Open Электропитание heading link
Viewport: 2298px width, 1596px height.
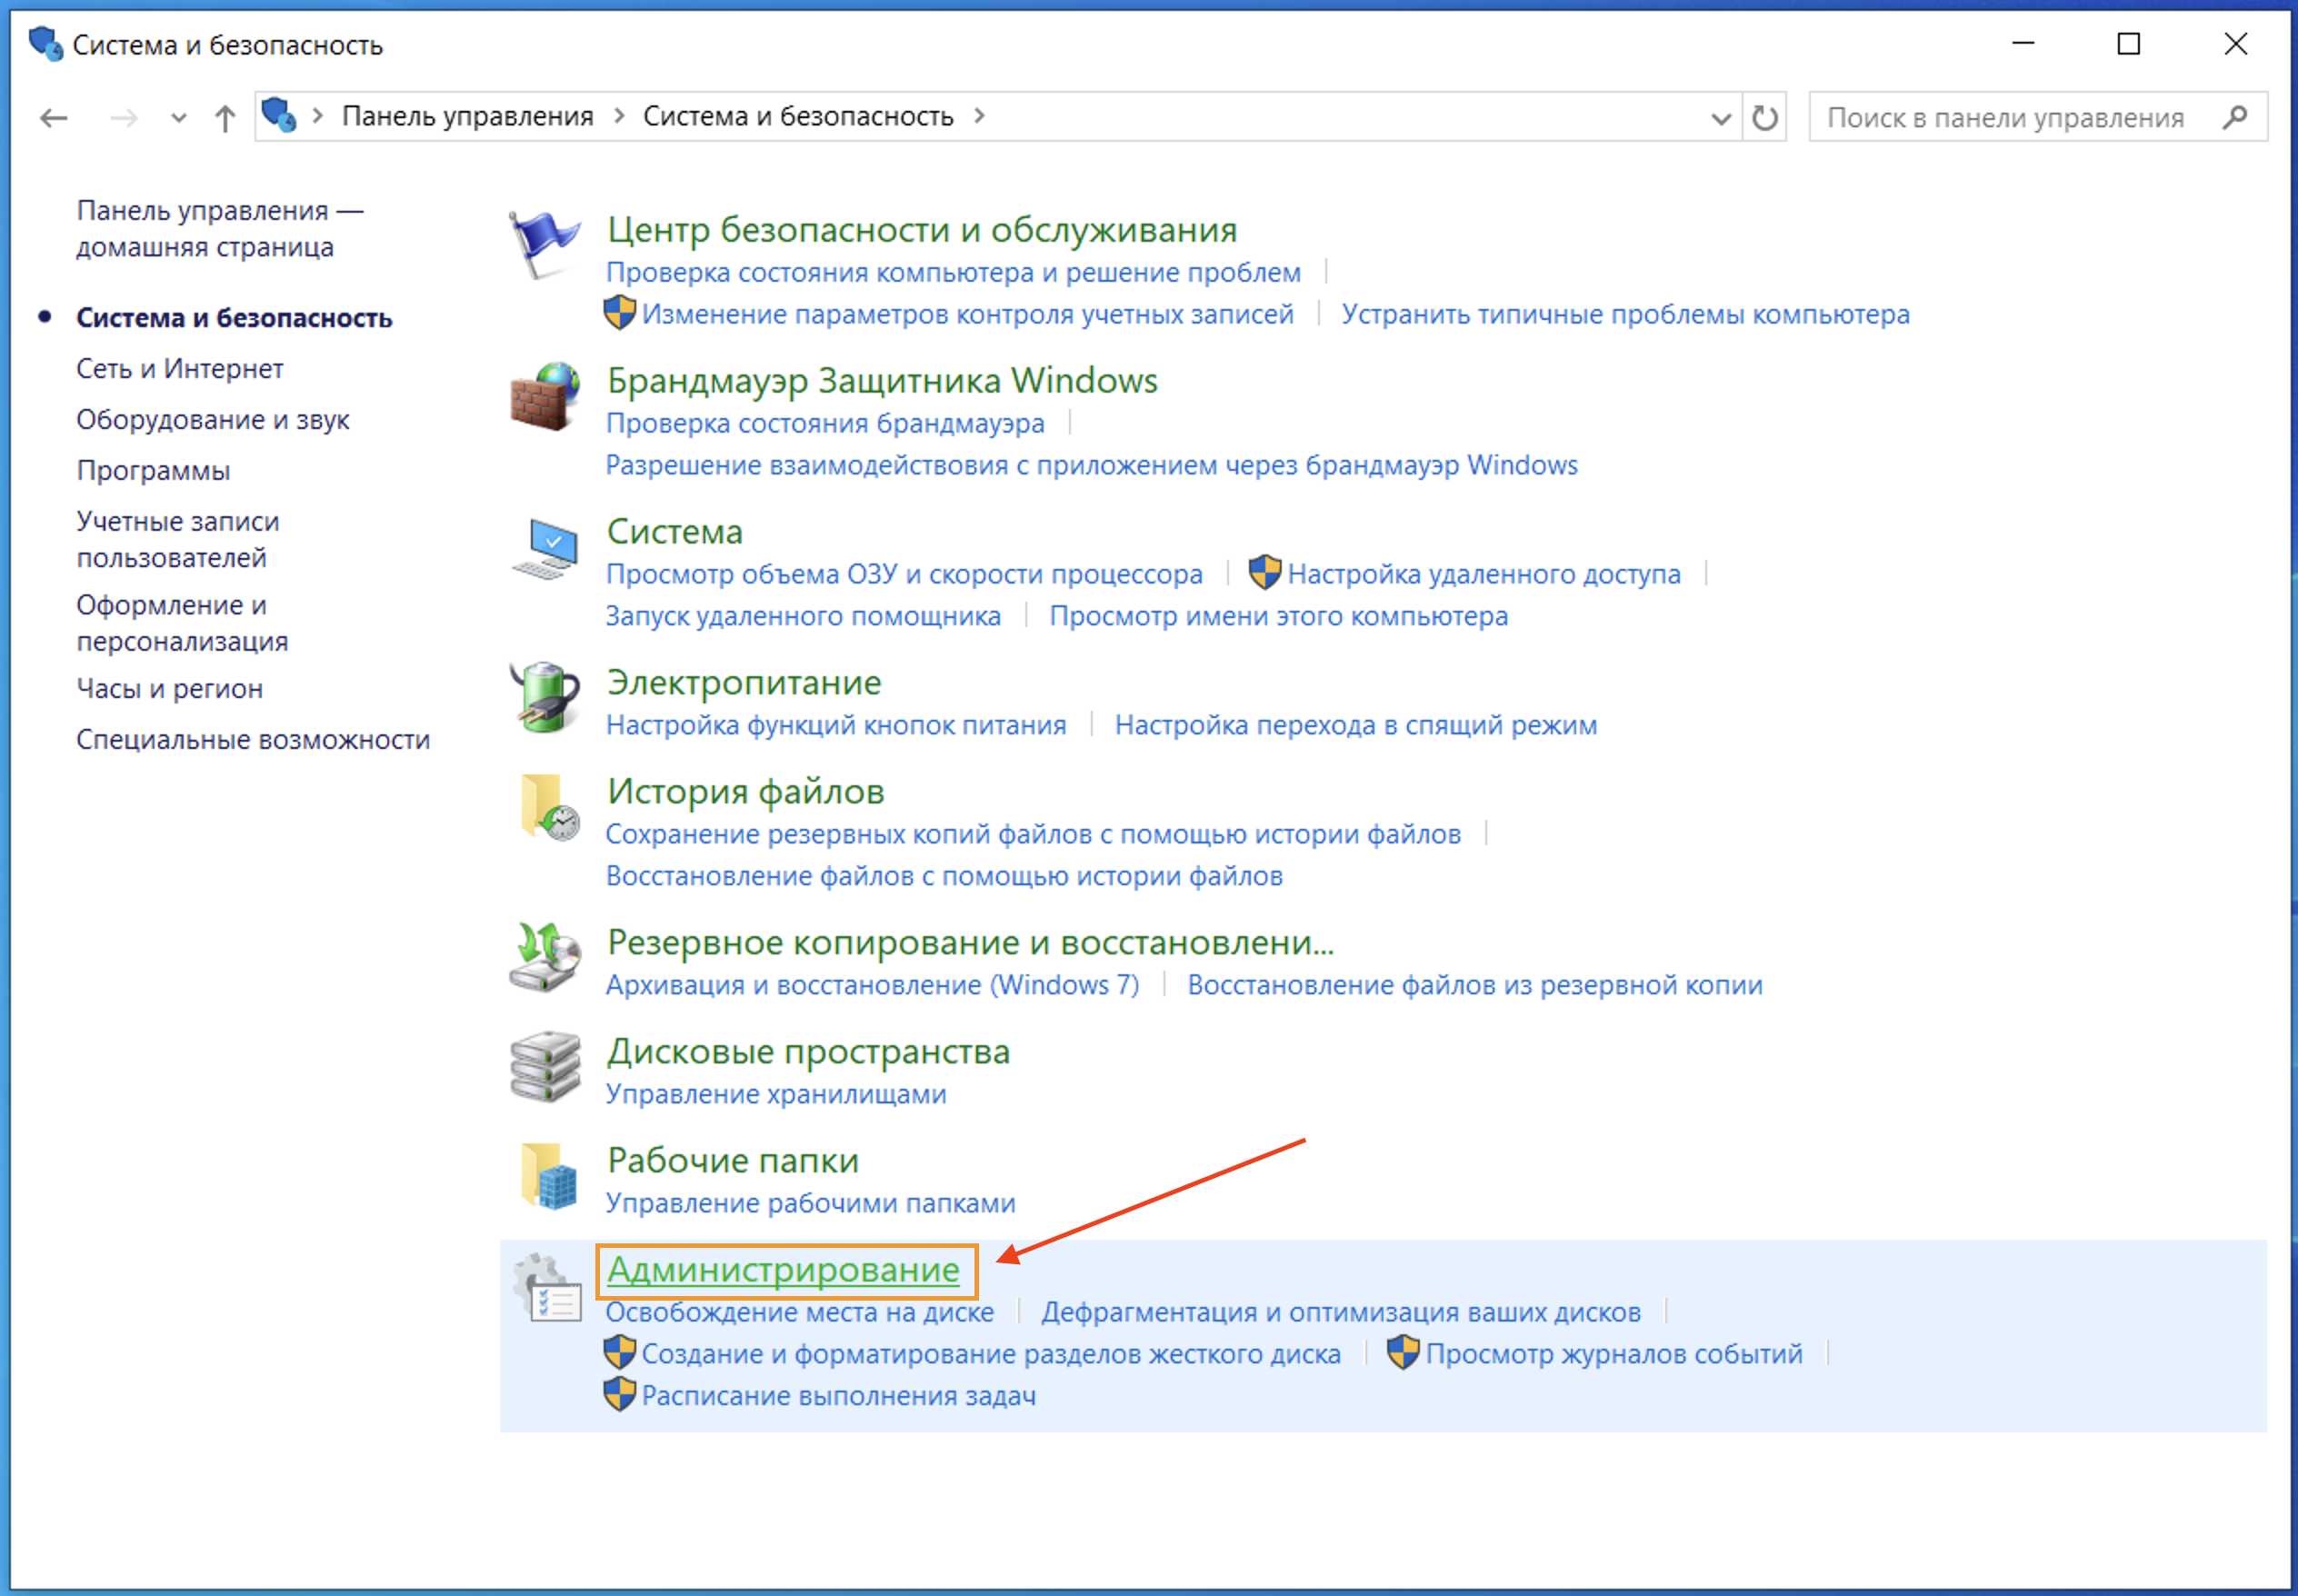(744, 683)
